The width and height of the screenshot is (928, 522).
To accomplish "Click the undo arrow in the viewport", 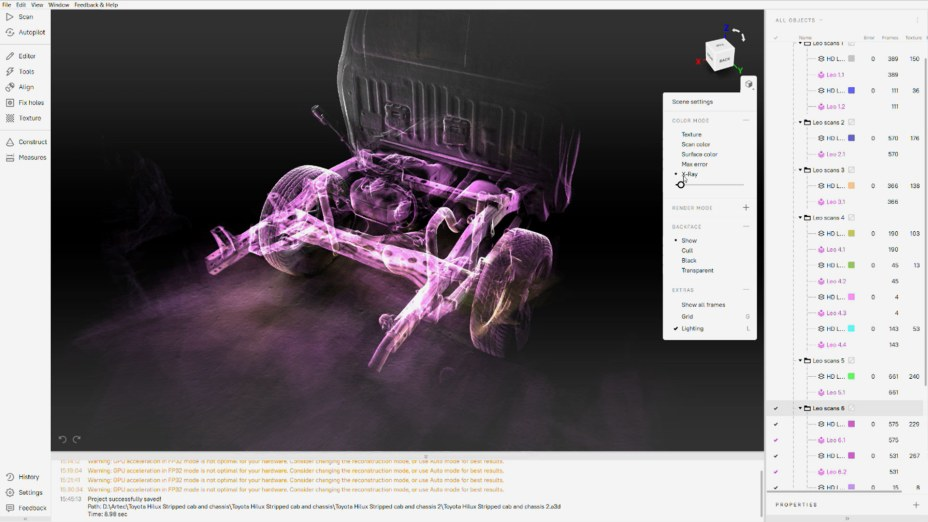I will [x=62, y=439].
